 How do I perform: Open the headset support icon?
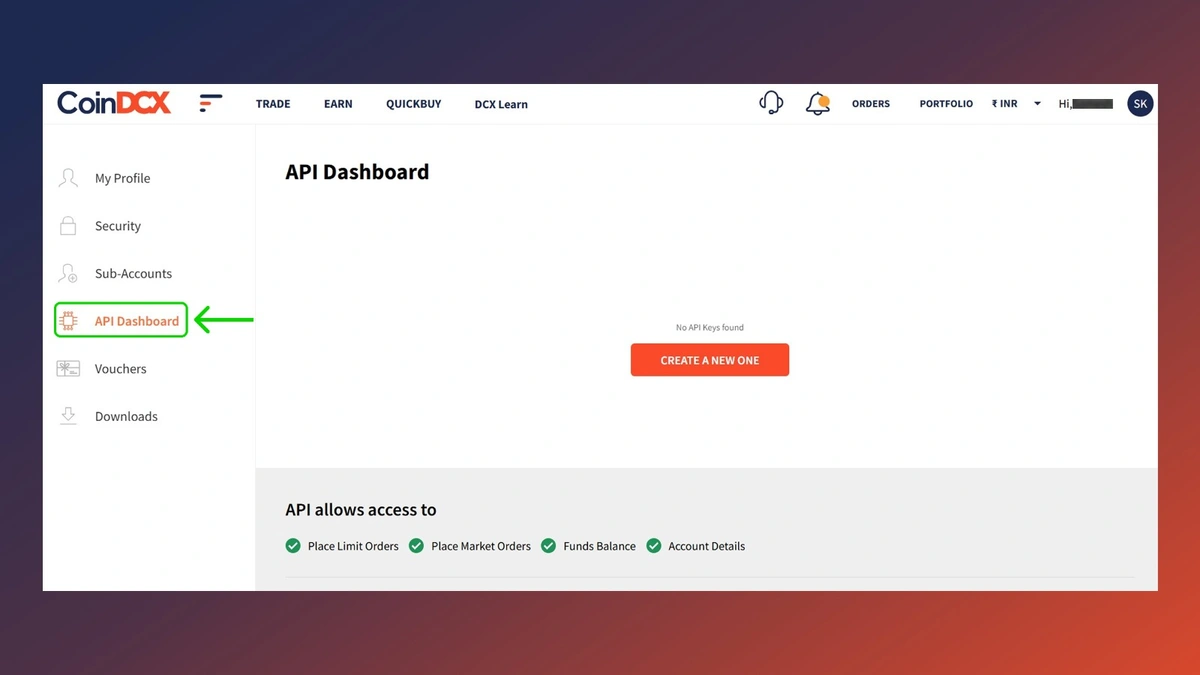point(771,103)
